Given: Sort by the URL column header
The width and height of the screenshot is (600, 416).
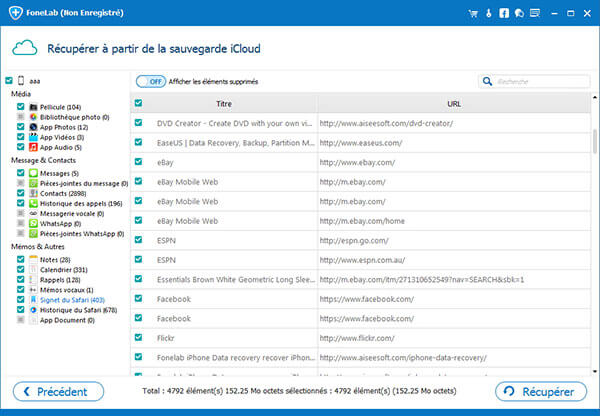Looking at the screenshot, I should pos(454,104).
